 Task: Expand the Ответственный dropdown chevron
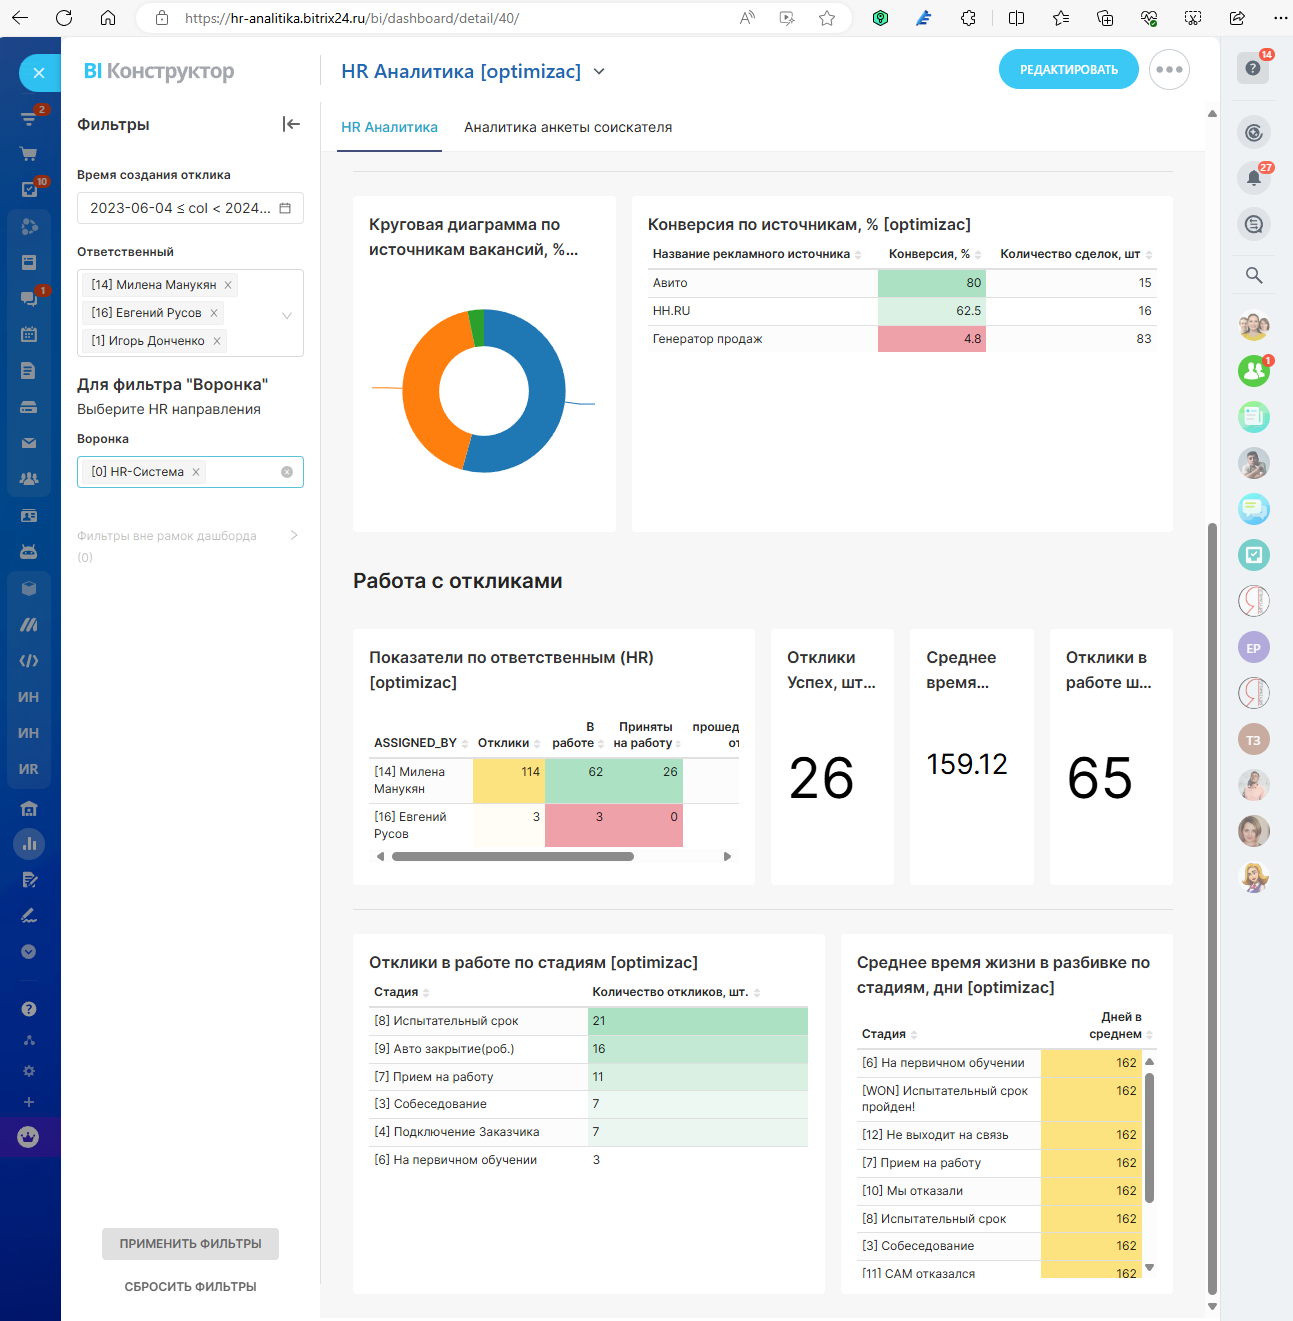pos(287,315)
